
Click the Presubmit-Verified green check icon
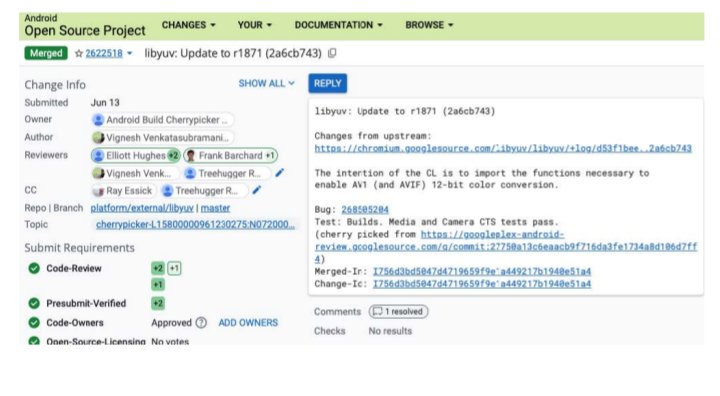pyautogui.click(x=34, y=303)
